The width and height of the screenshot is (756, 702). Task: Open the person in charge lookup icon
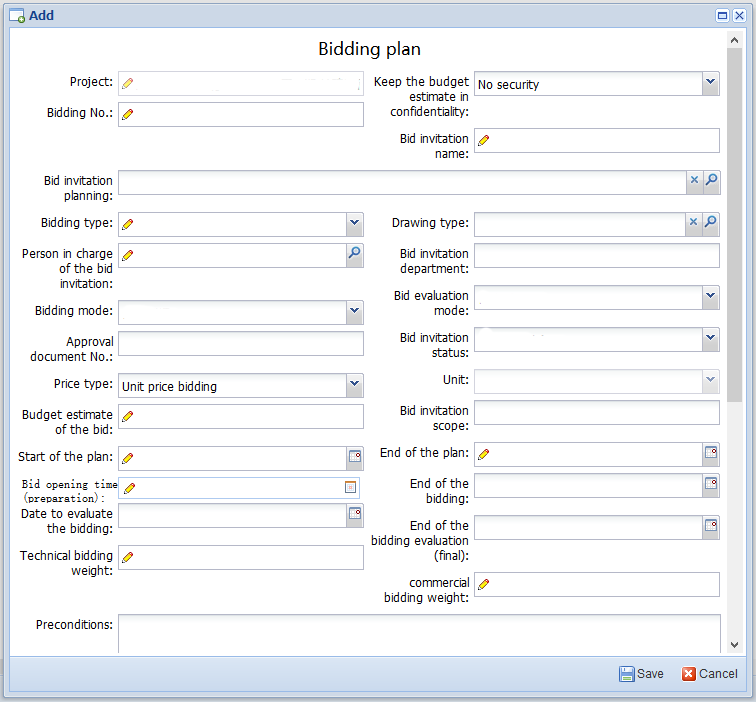coord(354,255)
